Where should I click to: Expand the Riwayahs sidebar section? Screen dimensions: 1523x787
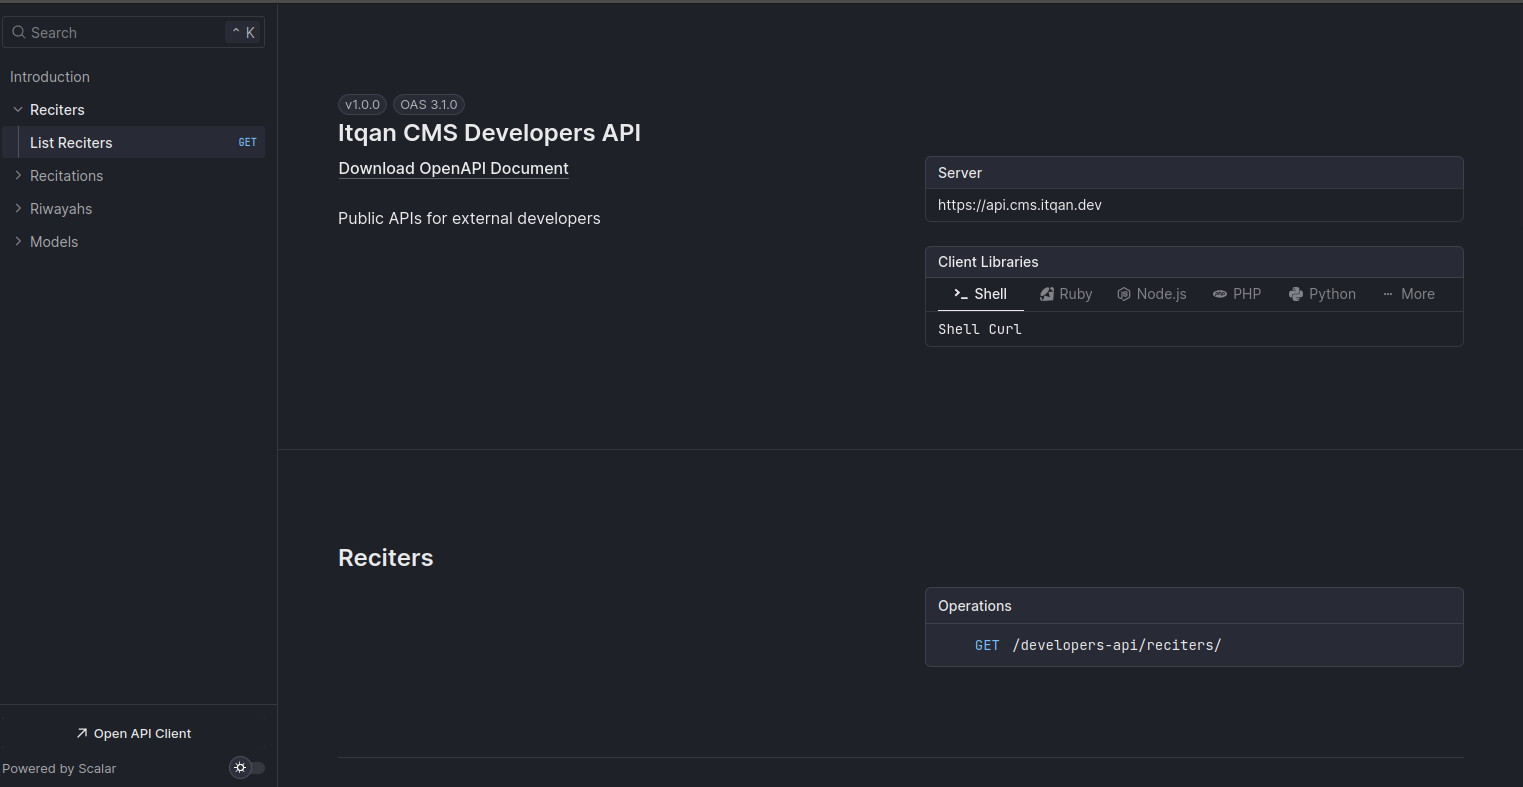(18, 209)
